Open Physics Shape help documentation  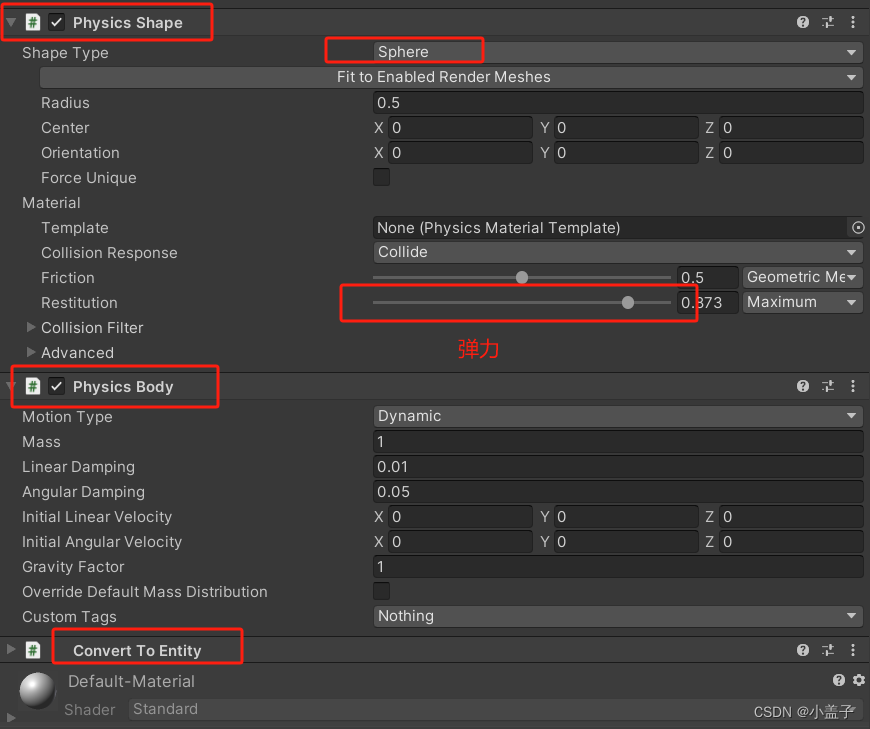click(x=803, y=21)
